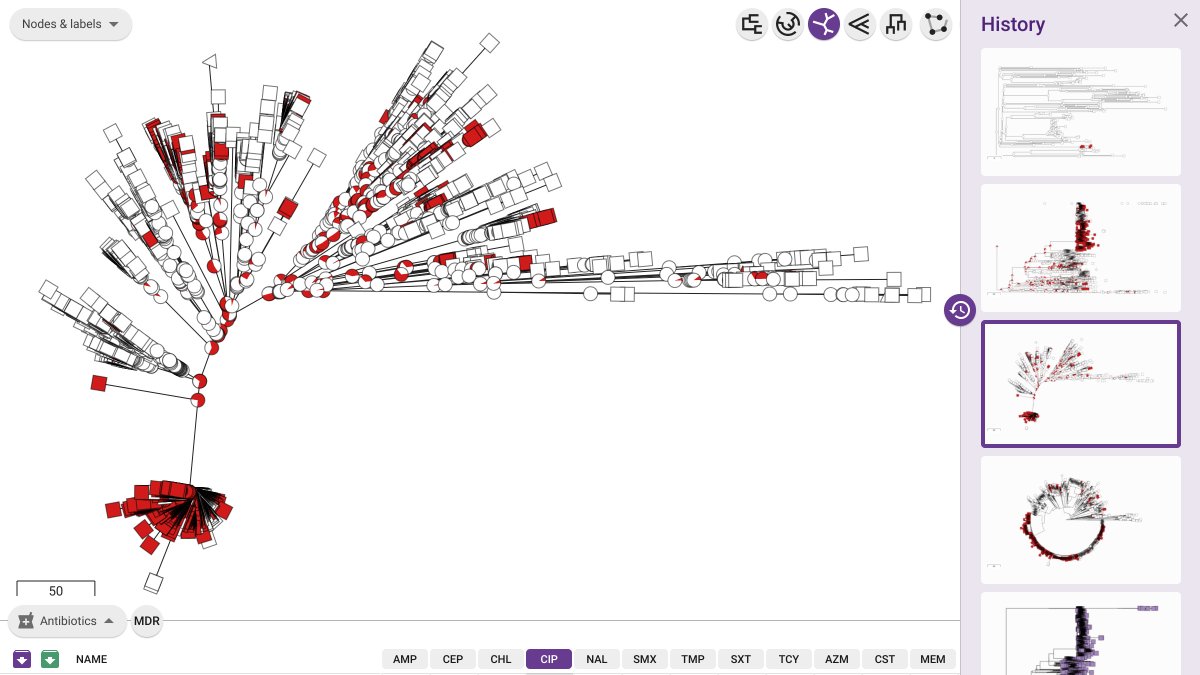Toggle the History panel clock button
The height and width of the screenshot is (675, 1200).
(x=960, y=310)
